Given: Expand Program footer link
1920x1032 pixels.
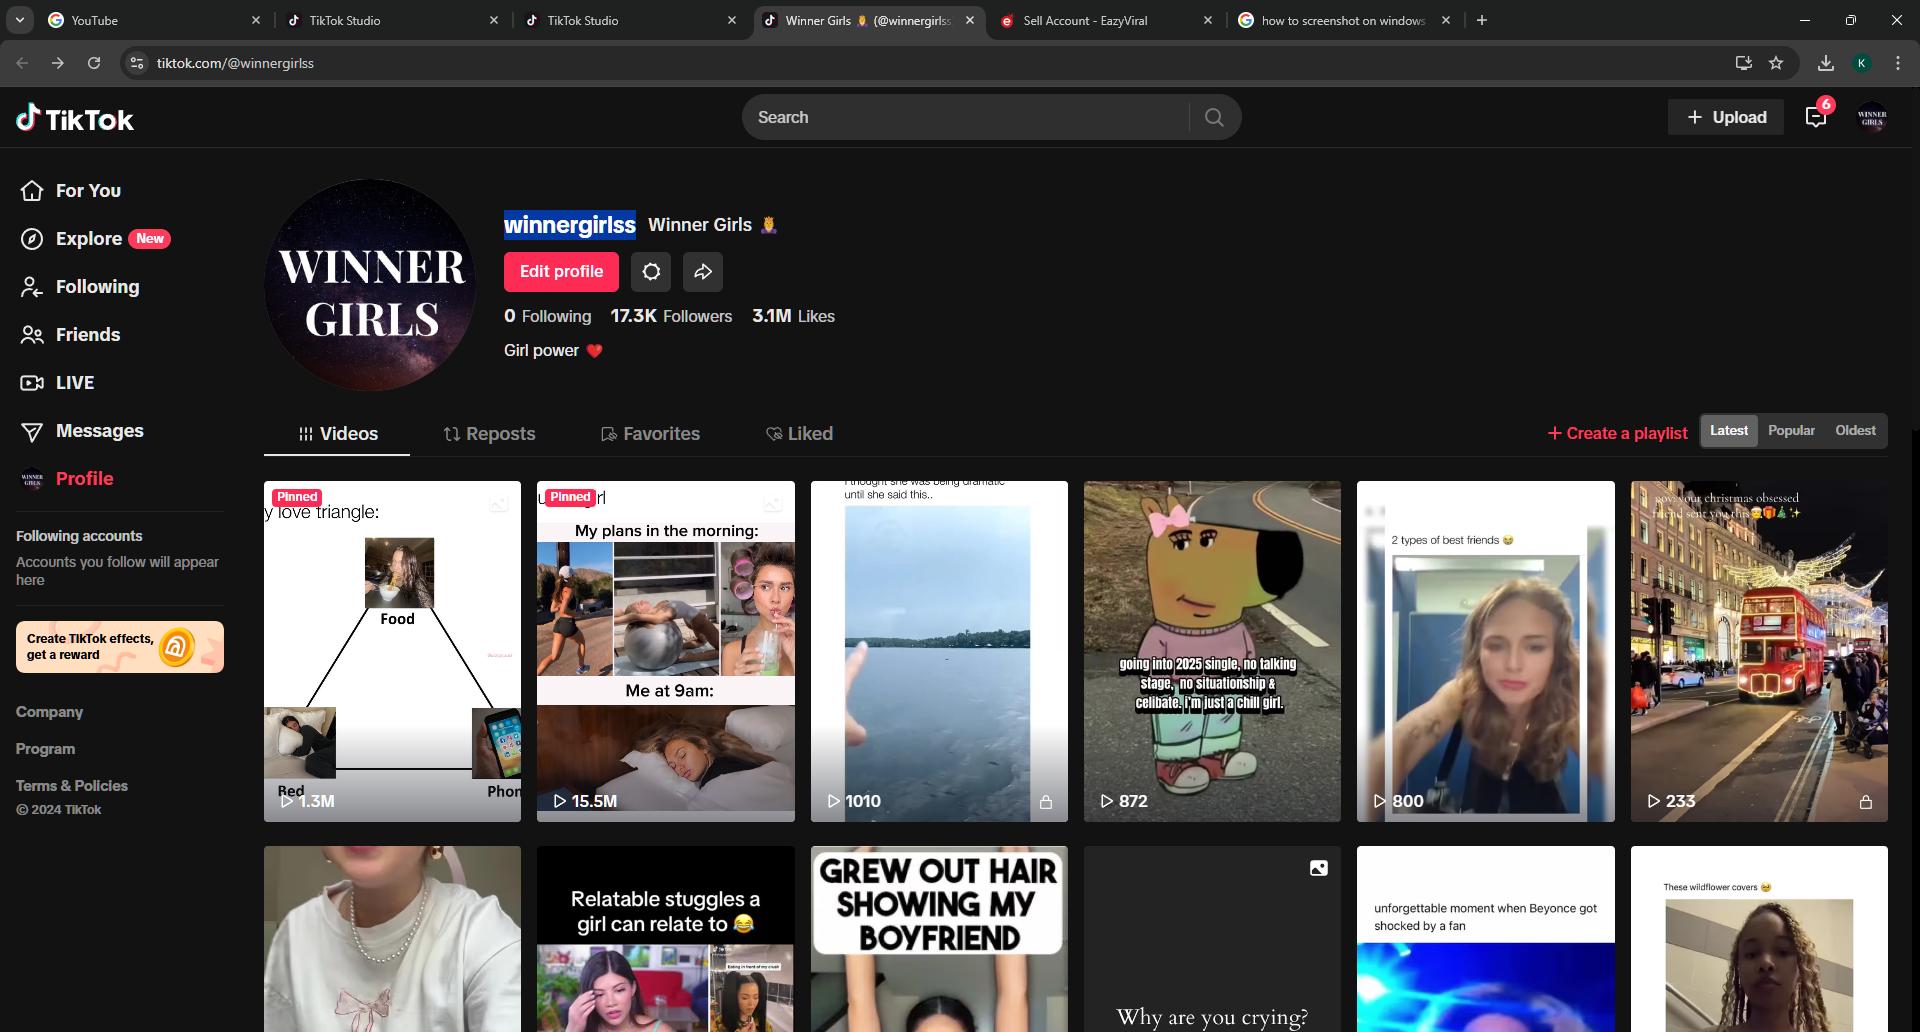Looking at the screenshot, I should [45, 749].
